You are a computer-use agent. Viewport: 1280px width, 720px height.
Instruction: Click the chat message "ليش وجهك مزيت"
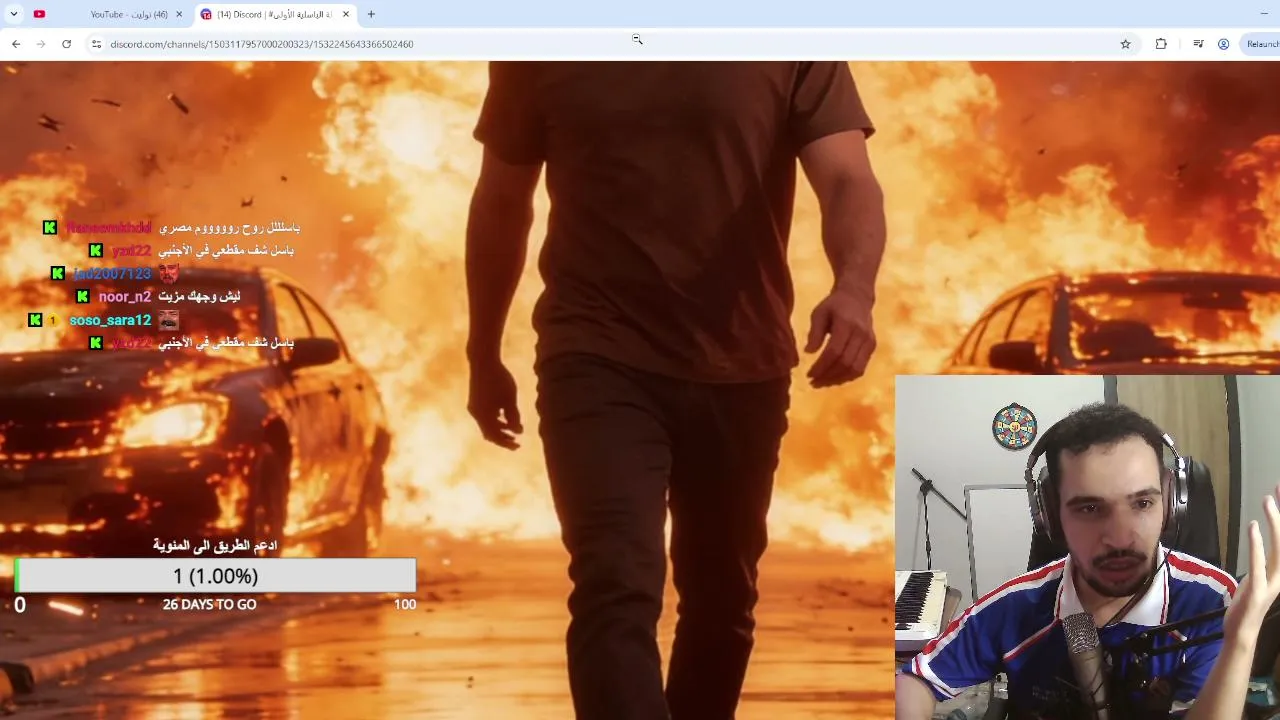coord(199,297)
